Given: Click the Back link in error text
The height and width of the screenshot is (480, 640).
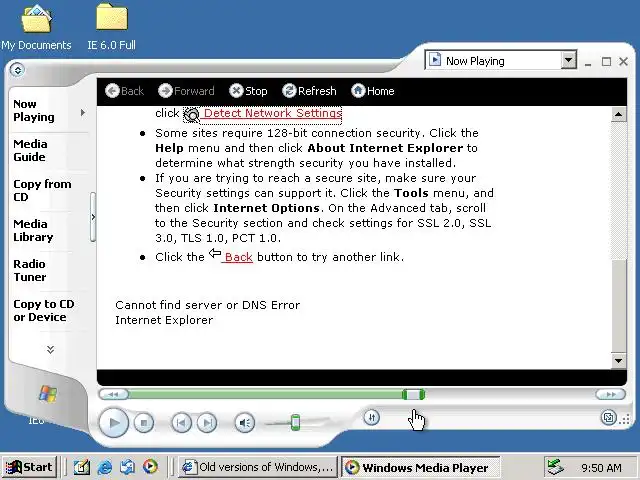Looking at the screenshot, I should coord(239,257).
